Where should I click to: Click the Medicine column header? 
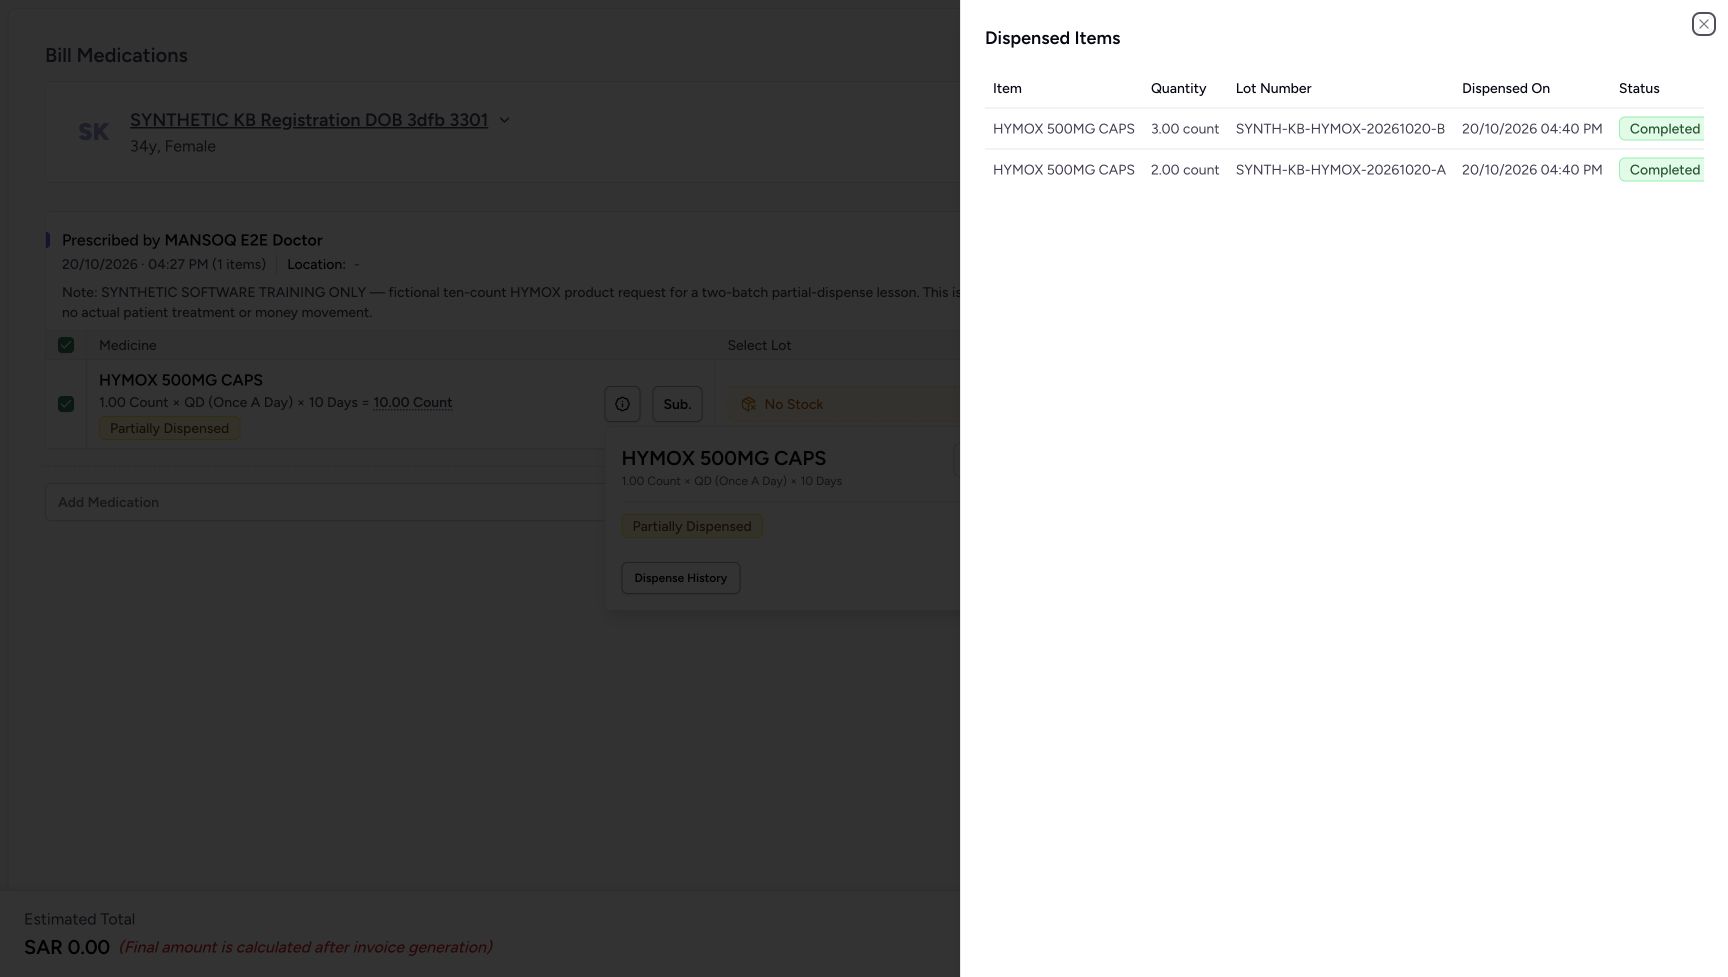point(127,345)
